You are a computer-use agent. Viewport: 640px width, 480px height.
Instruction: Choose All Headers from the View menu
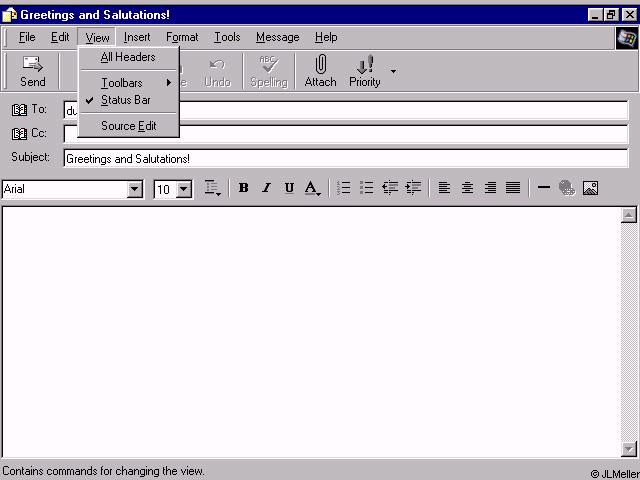click(128, 57)
